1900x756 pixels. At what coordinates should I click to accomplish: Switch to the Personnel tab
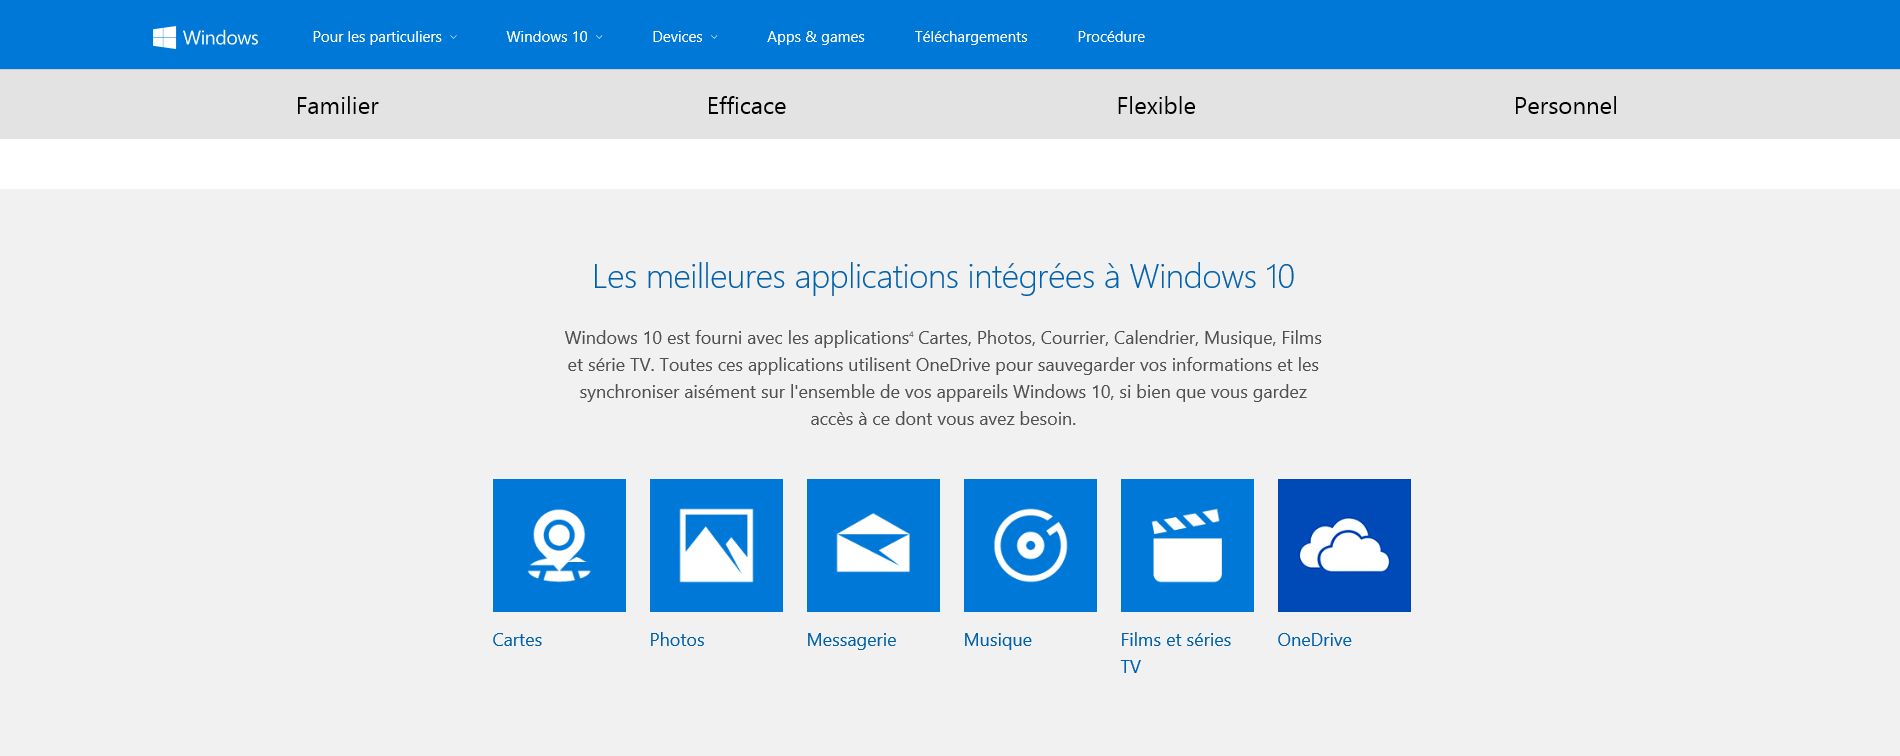point(1565,105)
